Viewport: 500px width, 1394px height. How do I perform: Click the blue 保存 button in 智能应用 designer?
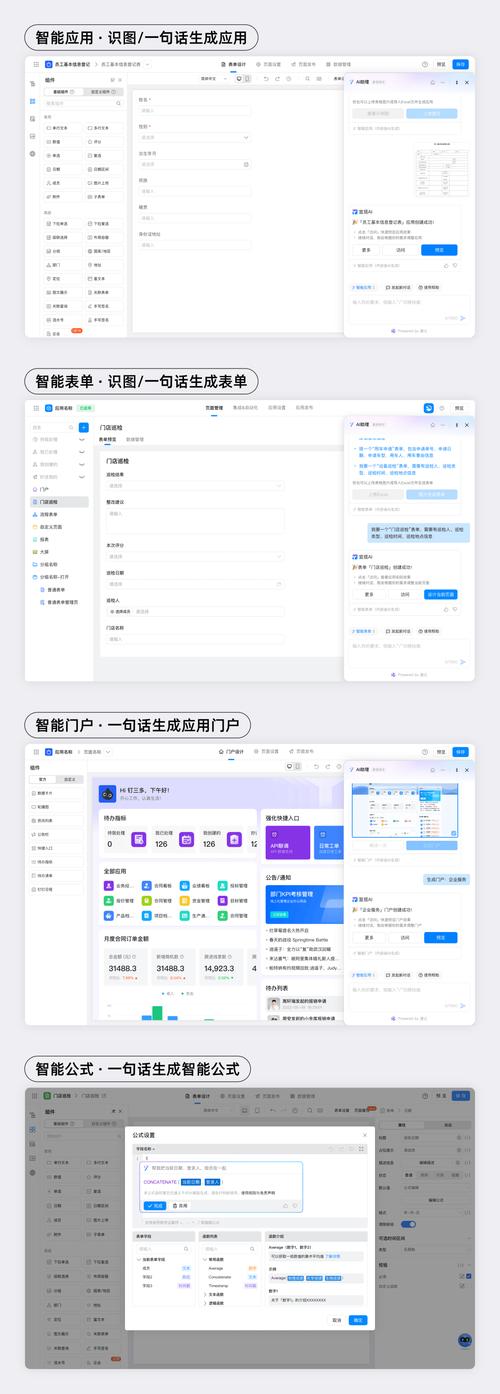pos(460,64)
